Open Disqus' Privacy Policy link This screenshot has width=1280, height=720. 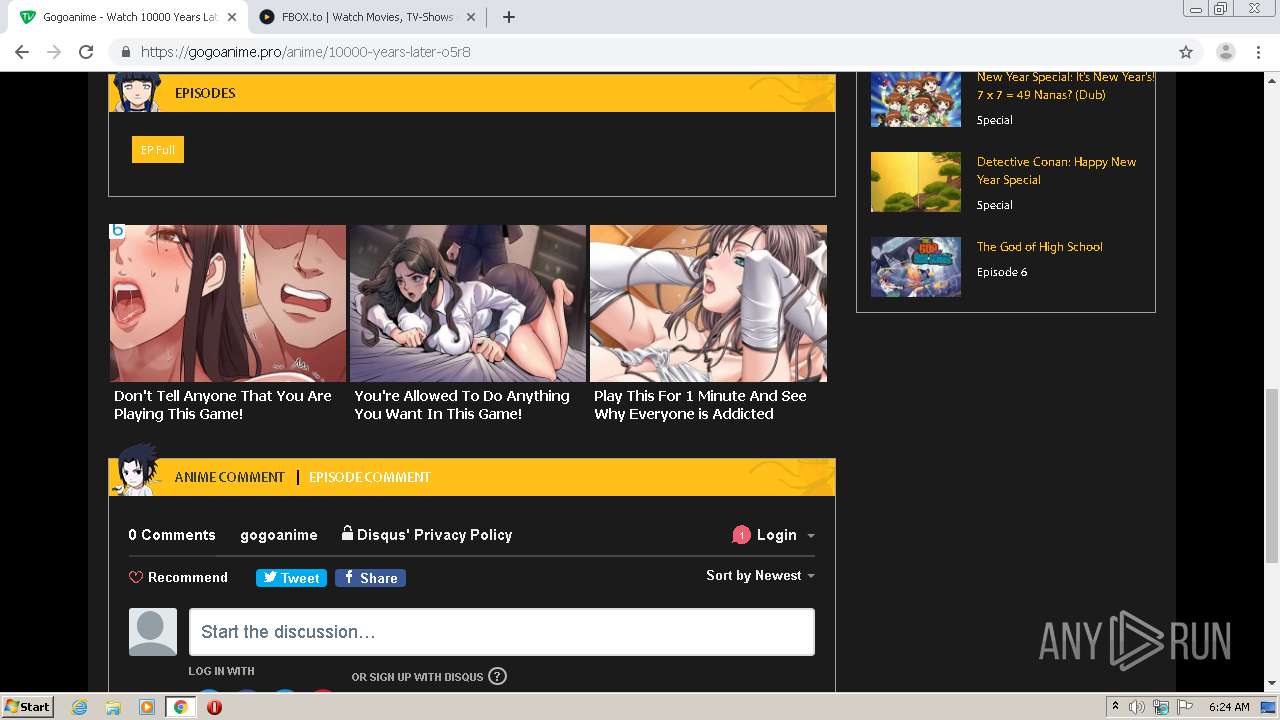pos(427,535)
